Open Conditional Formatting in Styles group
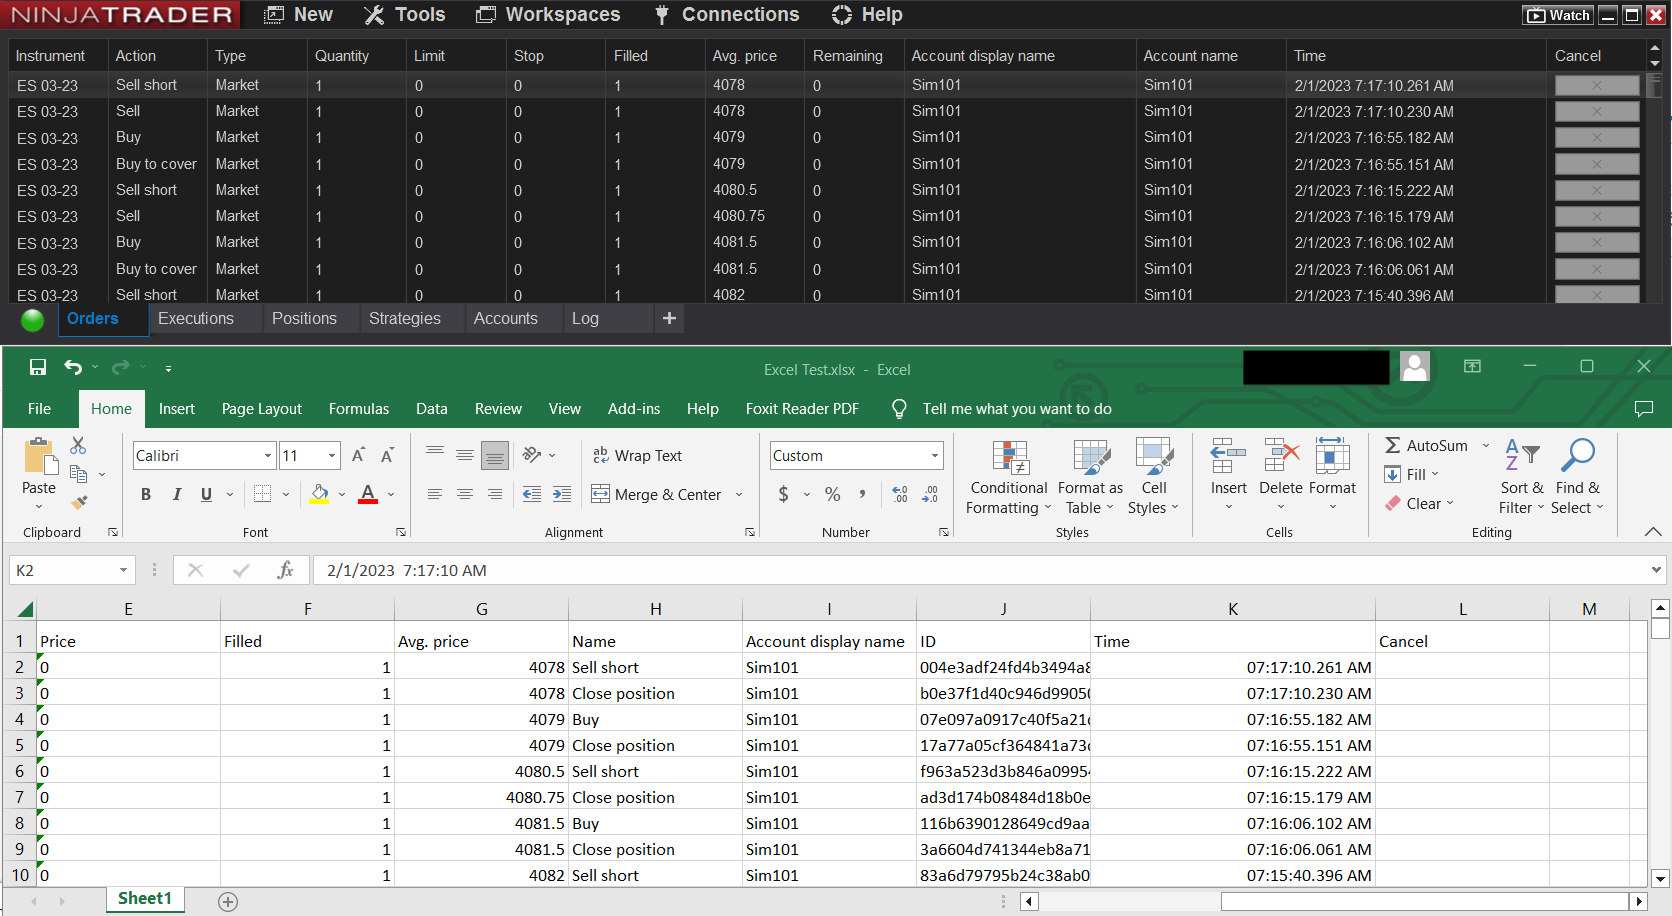The image size is (1672, 916). tap(1009, 477)
